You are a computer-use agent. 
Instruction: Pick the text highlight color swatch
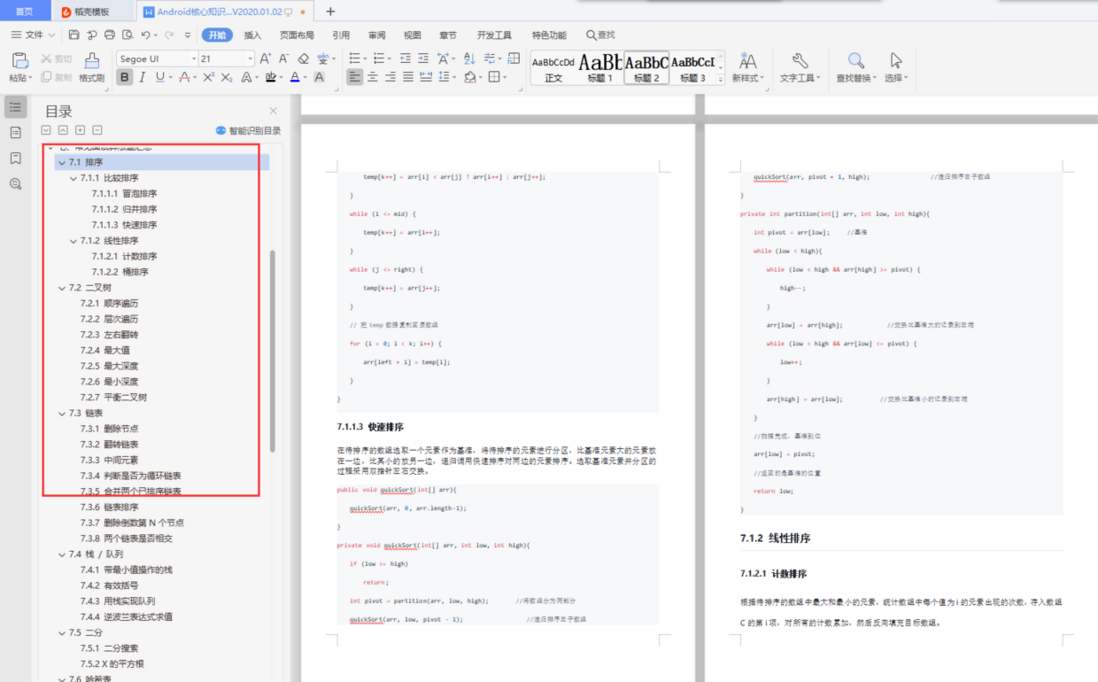click(270, 77)
